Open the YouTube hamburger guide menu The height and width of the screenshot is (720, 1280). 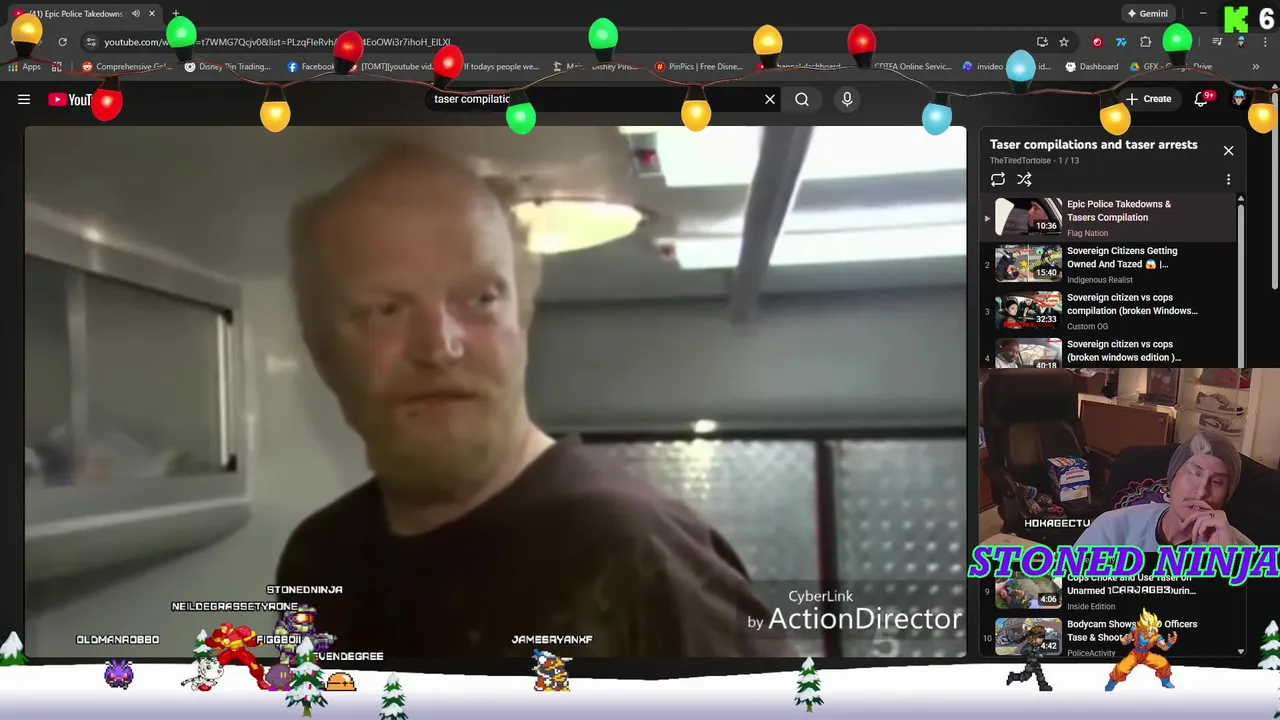click(x=24, y=99)
